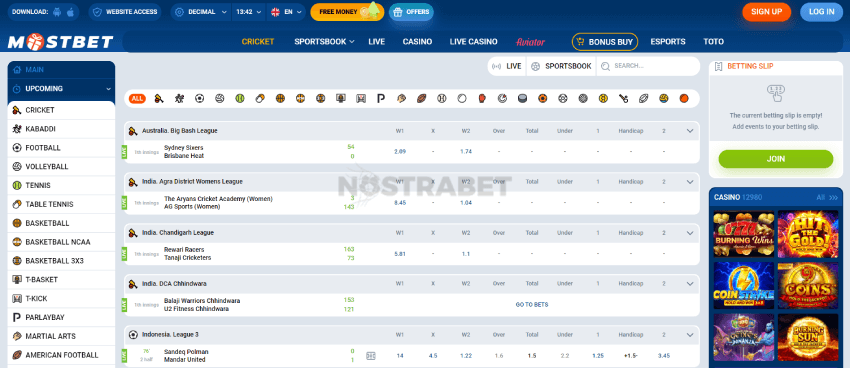Open the Offers button
Image resolution: width=850 pixels, height=368 pixels.
click(411, 12)
